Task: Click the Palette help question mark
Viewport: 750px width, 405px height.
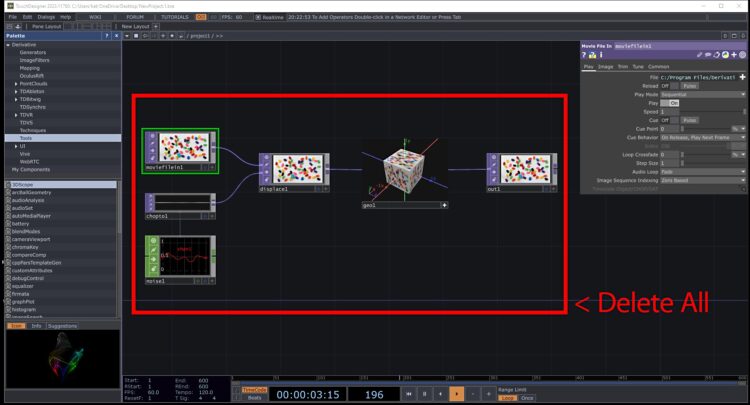Action: pos(107,36)
